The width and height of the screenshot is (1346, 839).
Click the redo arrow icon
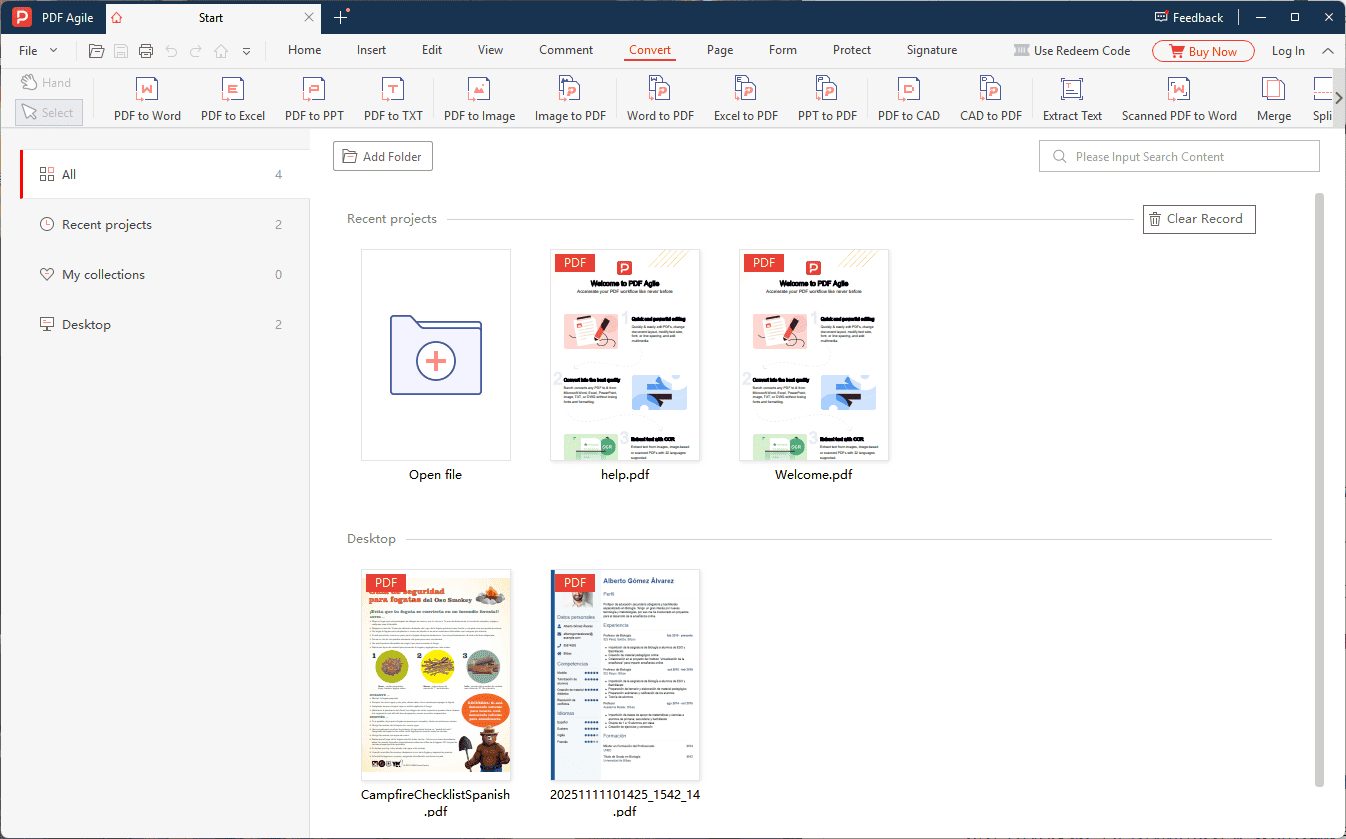196,51
